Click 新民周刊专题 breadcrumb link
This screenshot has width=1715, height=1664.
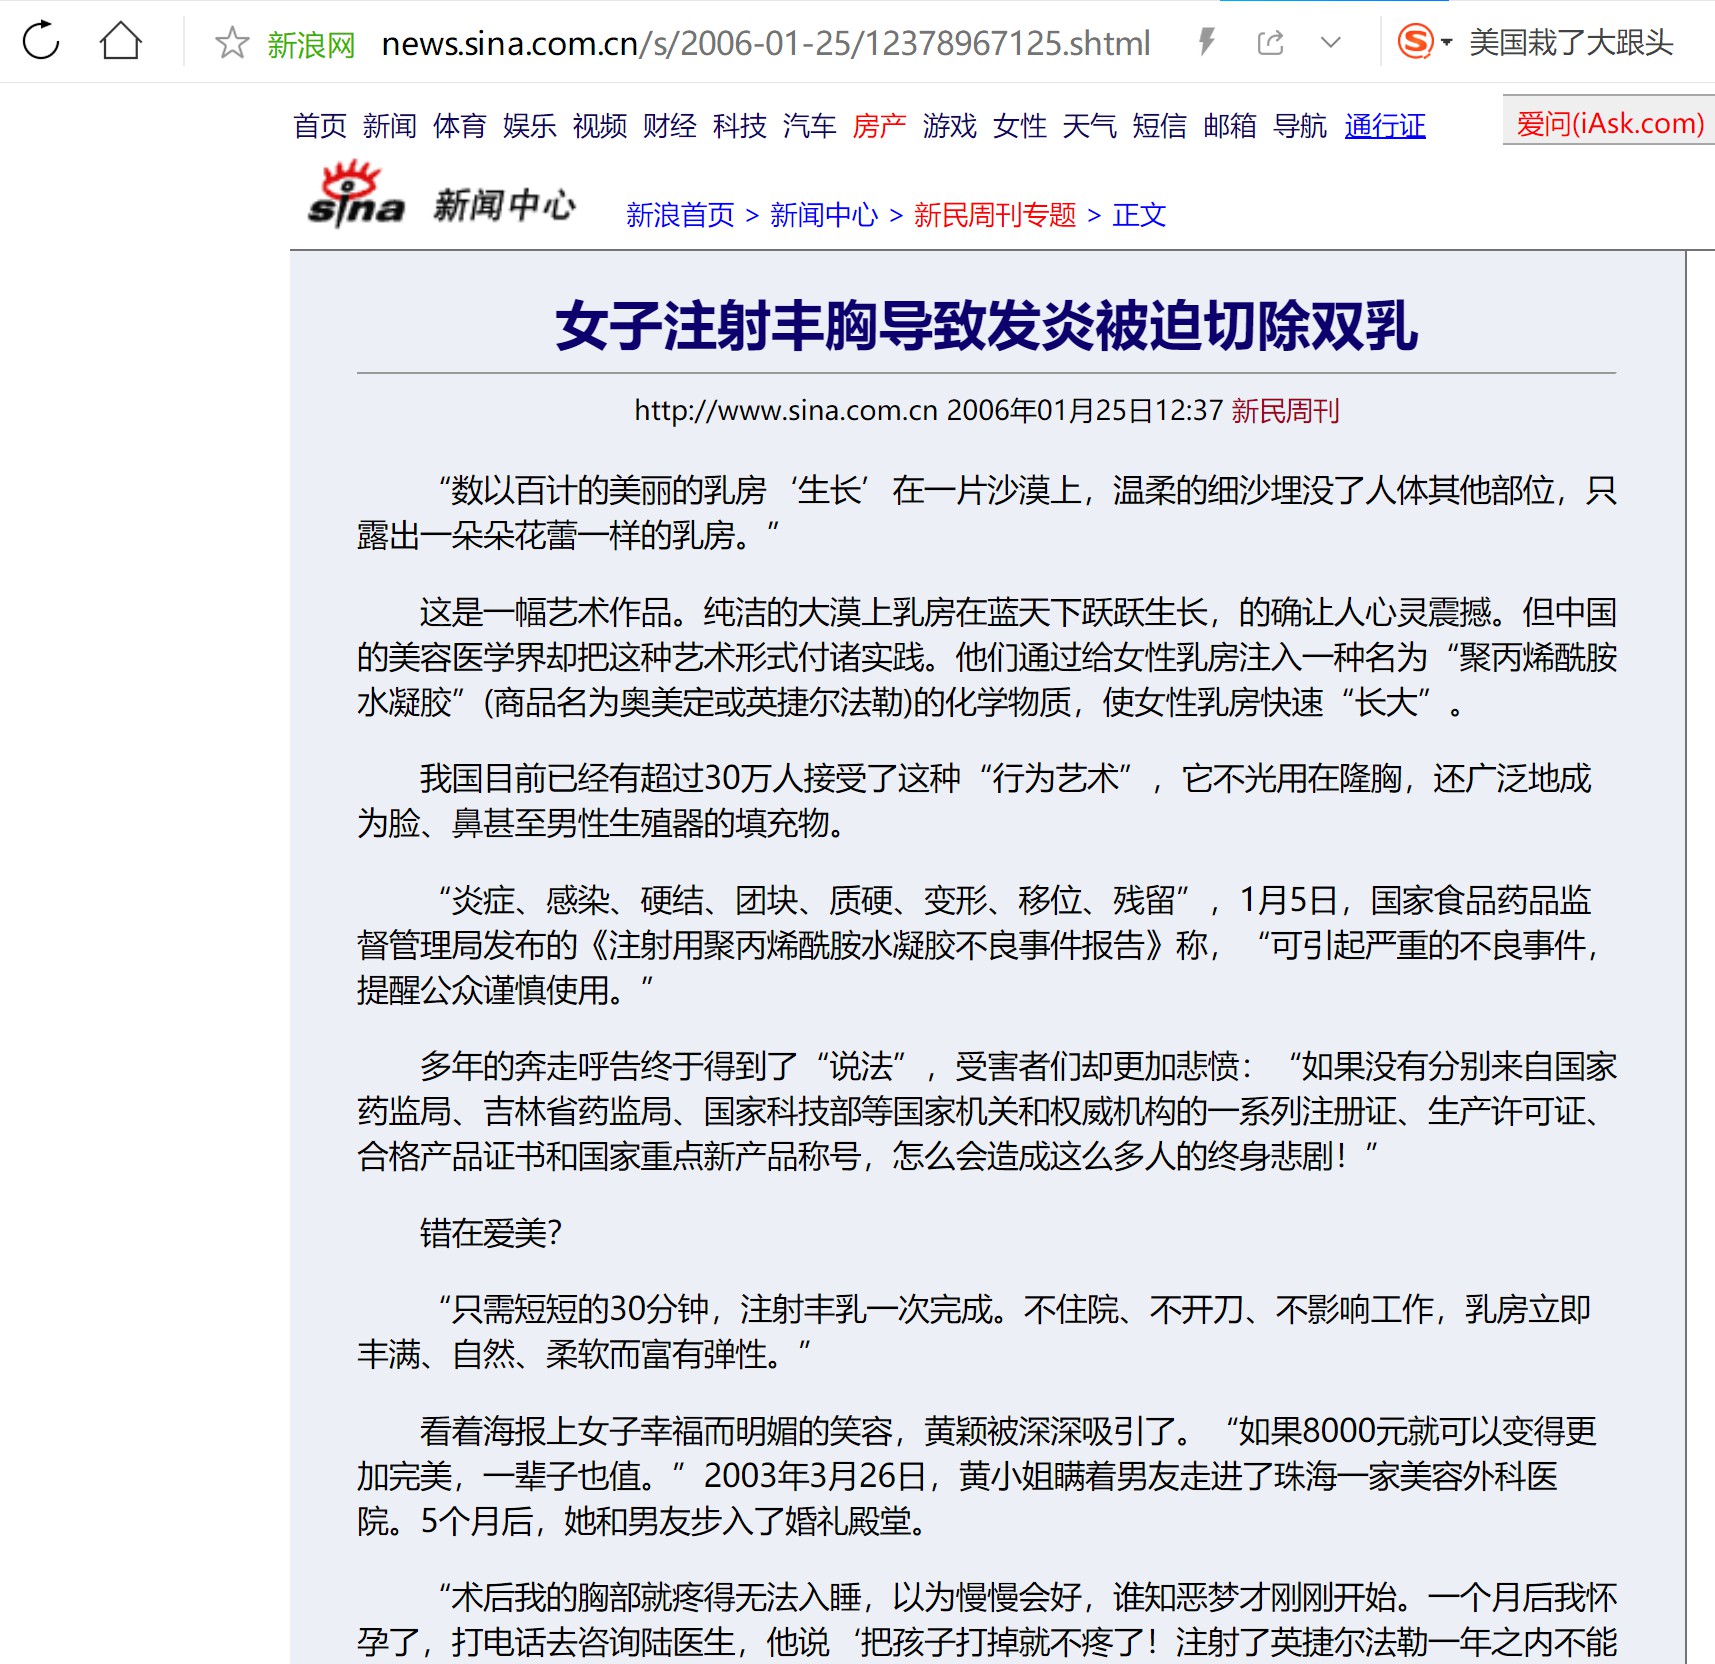click(x=995, y=215)
